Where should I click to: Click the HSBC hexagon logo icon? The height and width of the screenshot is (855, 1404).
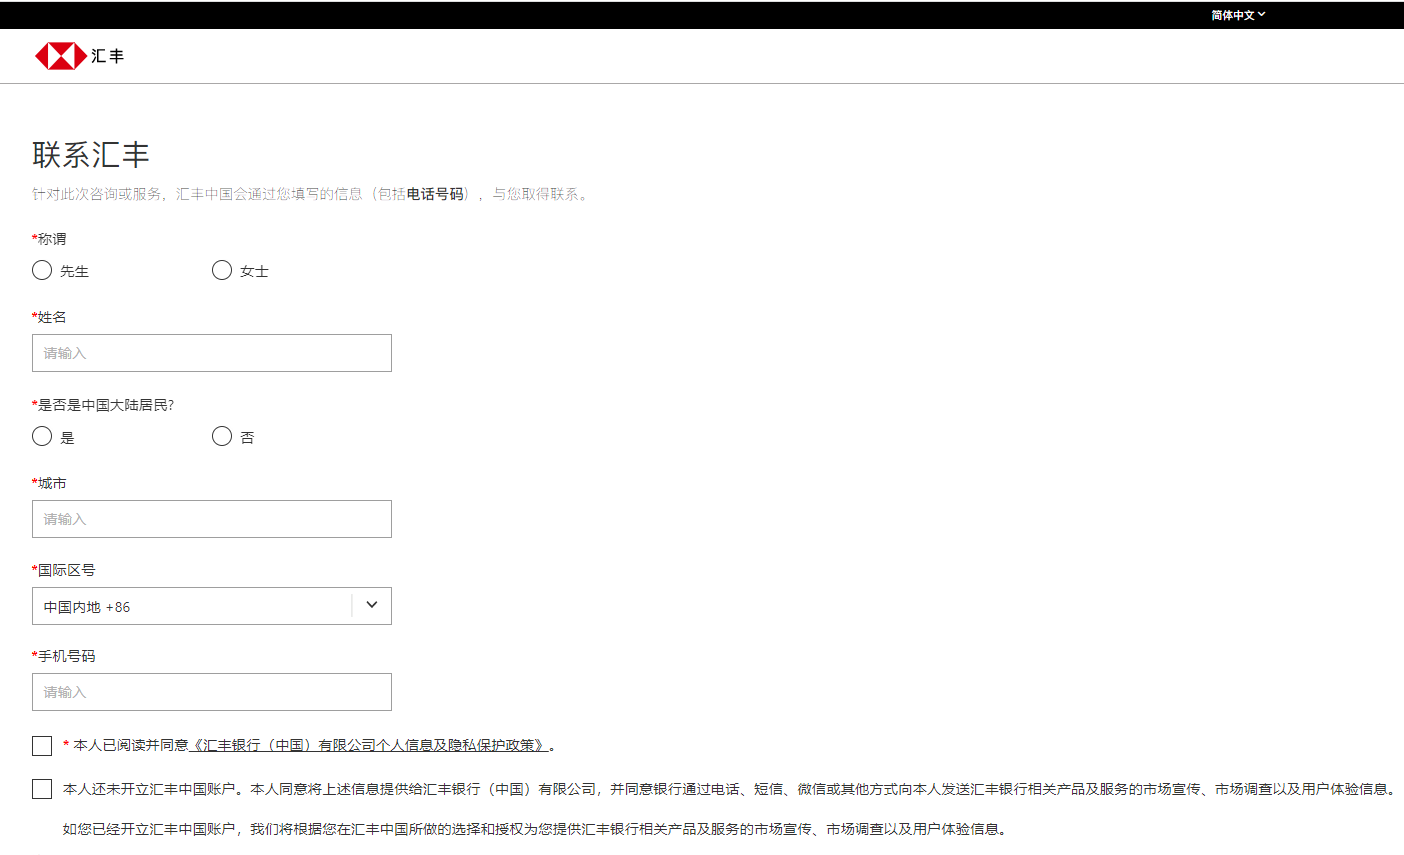pos(61,56)
